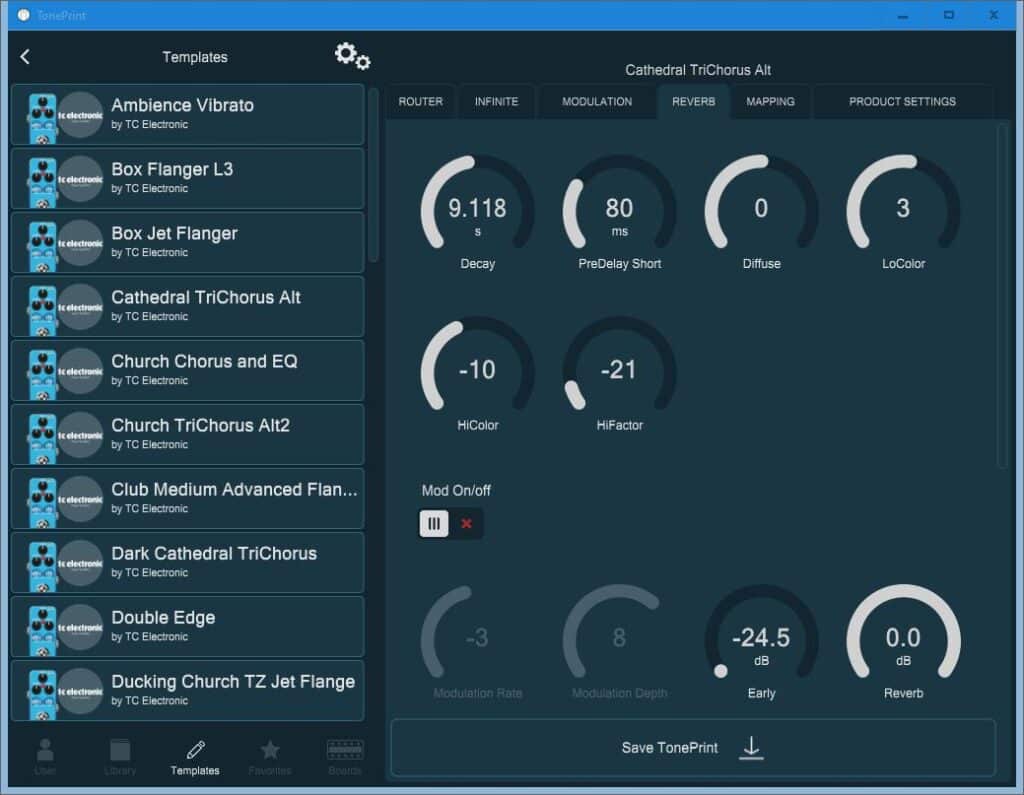Viewport: 1024px width, 795px height.
Task: Switch to the ROUTER tab
Action: [421, 102]
